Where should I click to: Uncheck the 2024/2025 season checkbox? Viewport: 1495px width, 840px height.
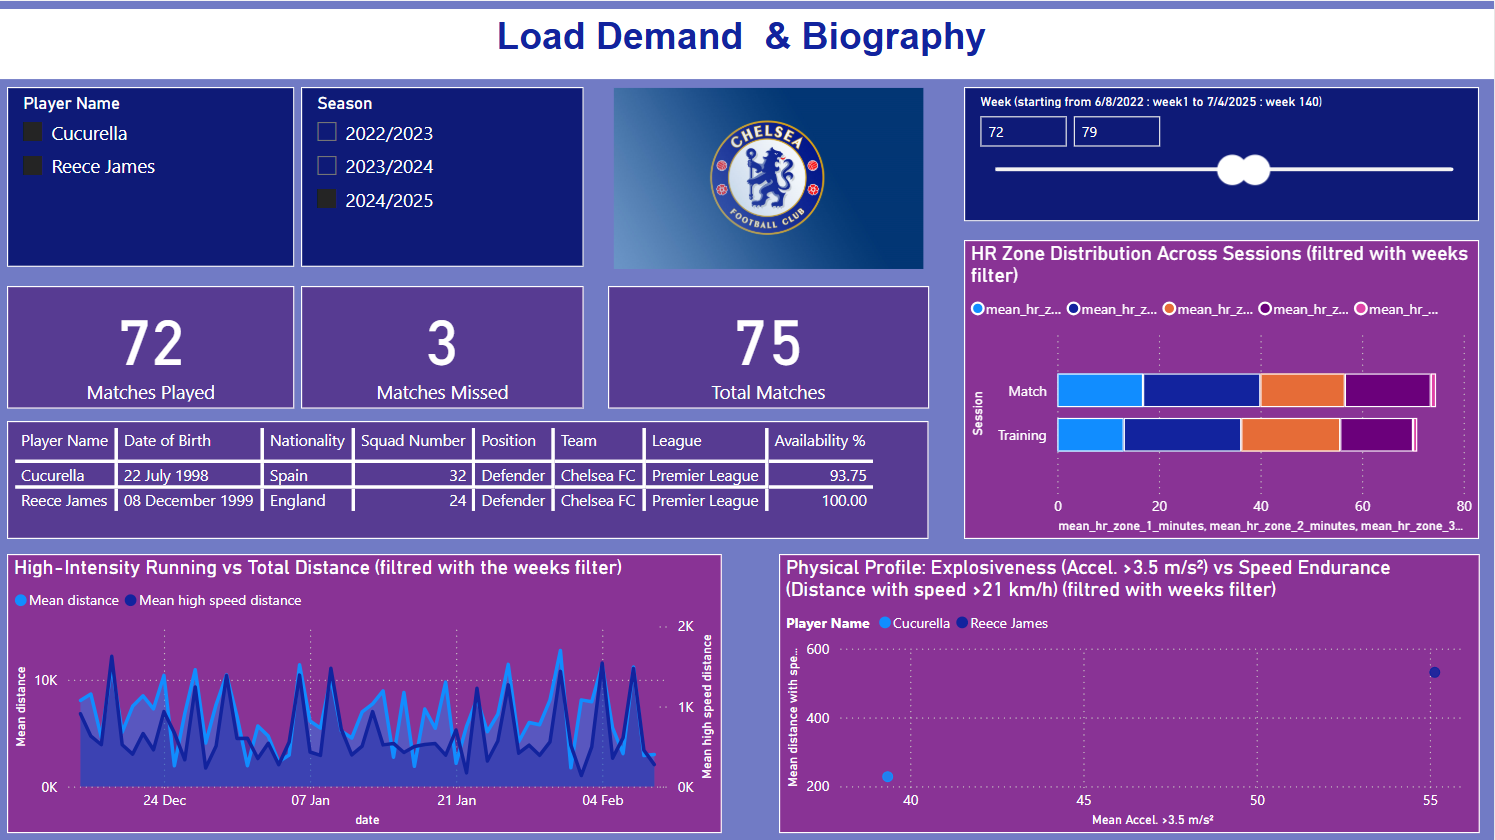327,199
